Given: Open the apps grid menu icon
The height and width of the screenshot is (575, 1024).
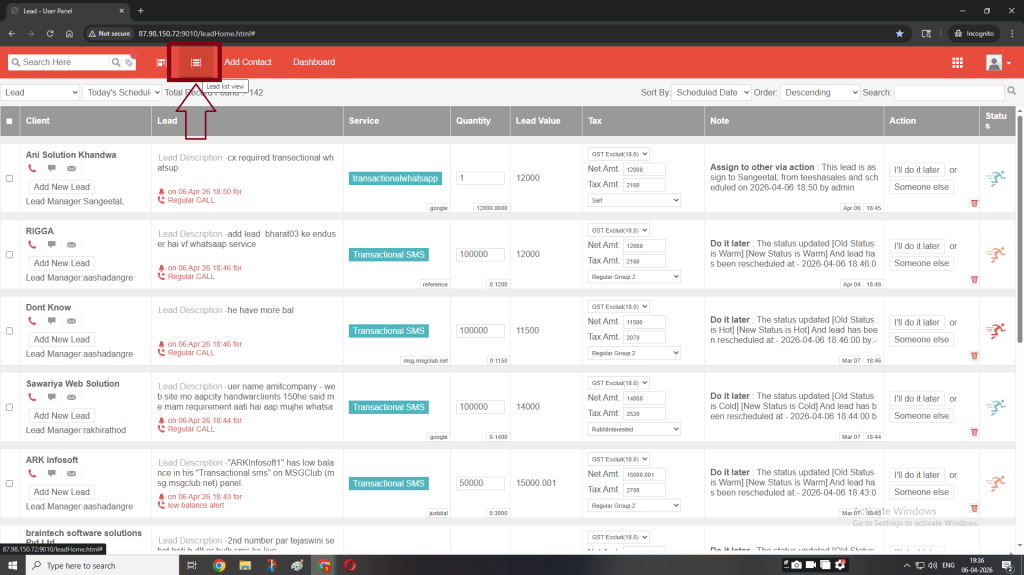Looking at the screenshot, I should (957, 62).
